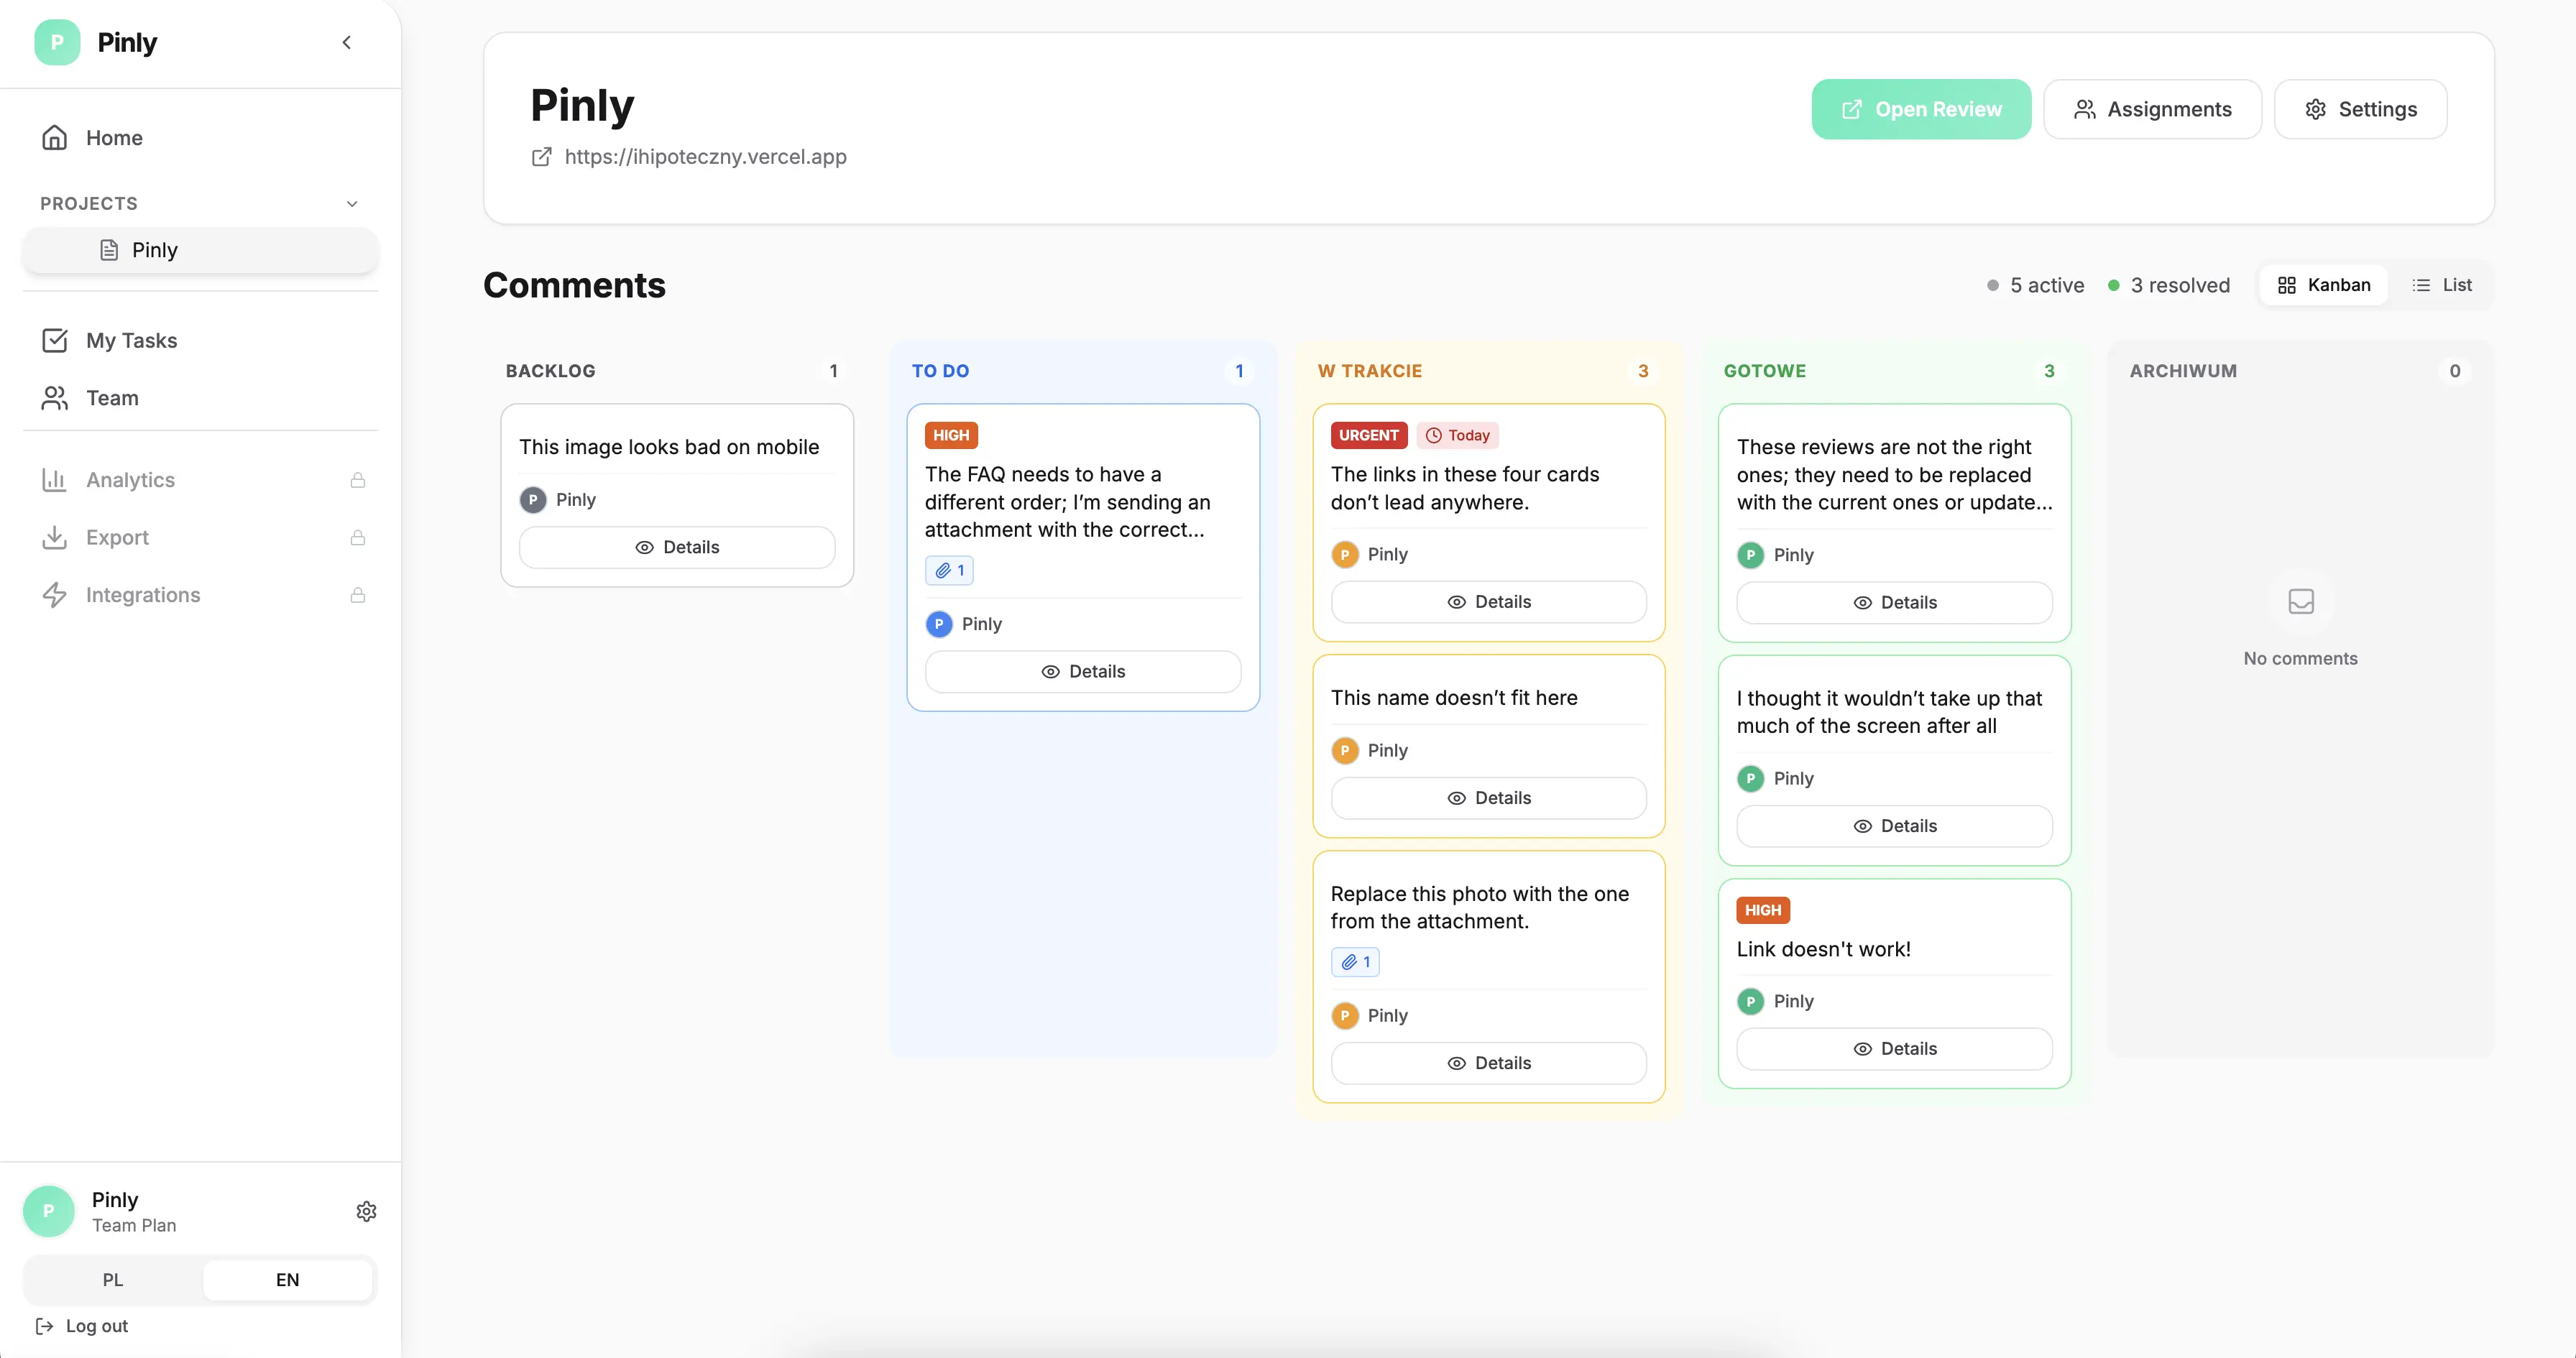This screenshot has height=1358, width=2576.
Task: Click the attachment badge on the FAQ card
Action: [948, 570]
